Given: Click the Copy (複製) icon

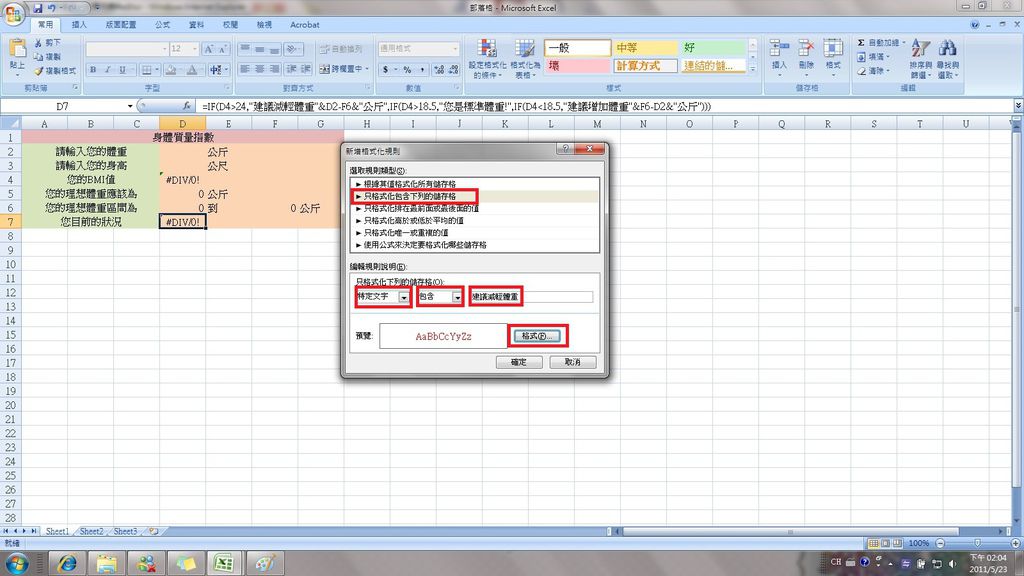Looking at the screenshot, I should pos(39,57).
